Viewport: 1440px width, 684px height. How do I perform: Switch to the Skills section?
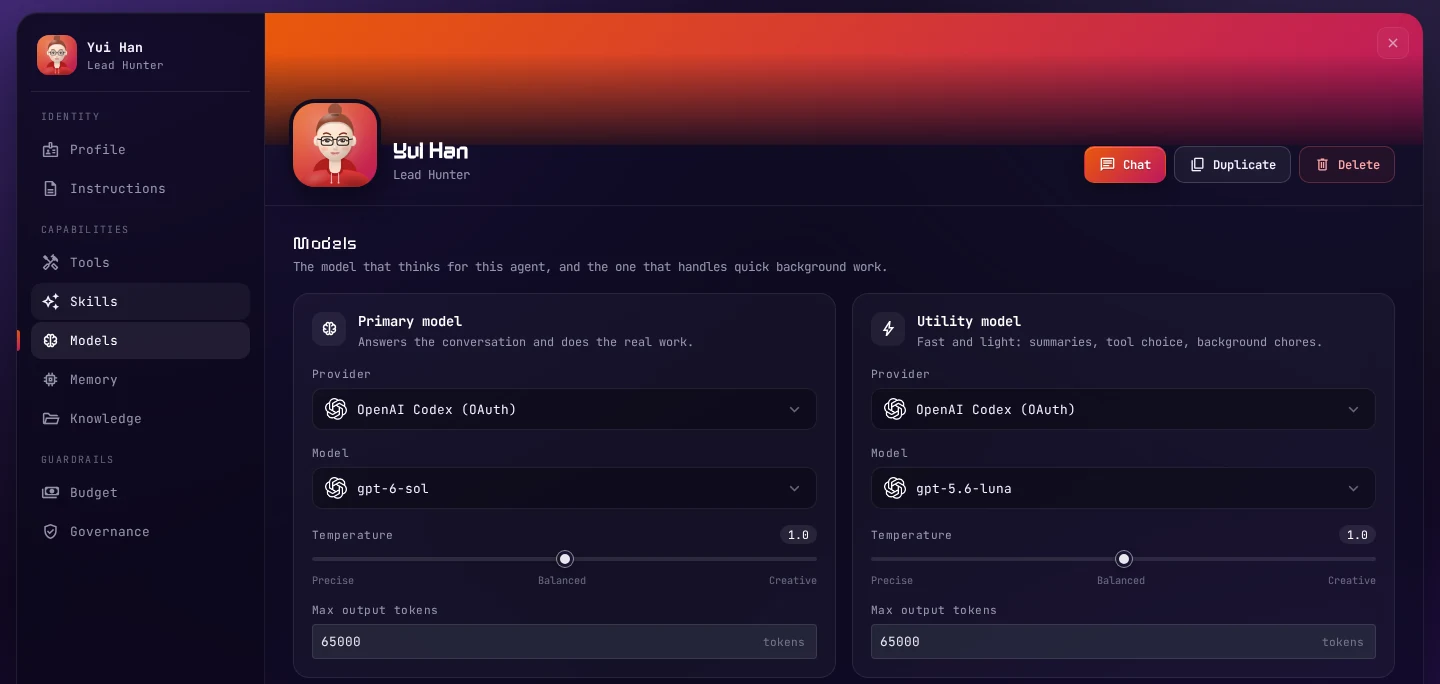[x=140, y=302]
